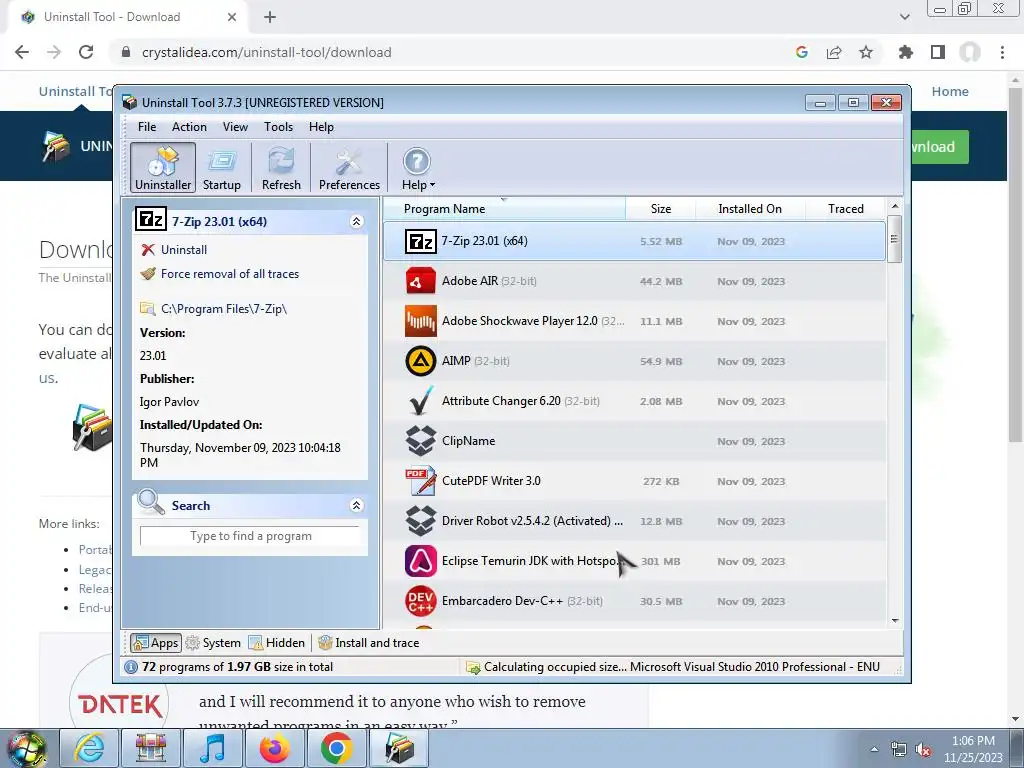Open the Uninstaller toolbar section
This screenshot has height=768, width=1024.
click(163, 168)
